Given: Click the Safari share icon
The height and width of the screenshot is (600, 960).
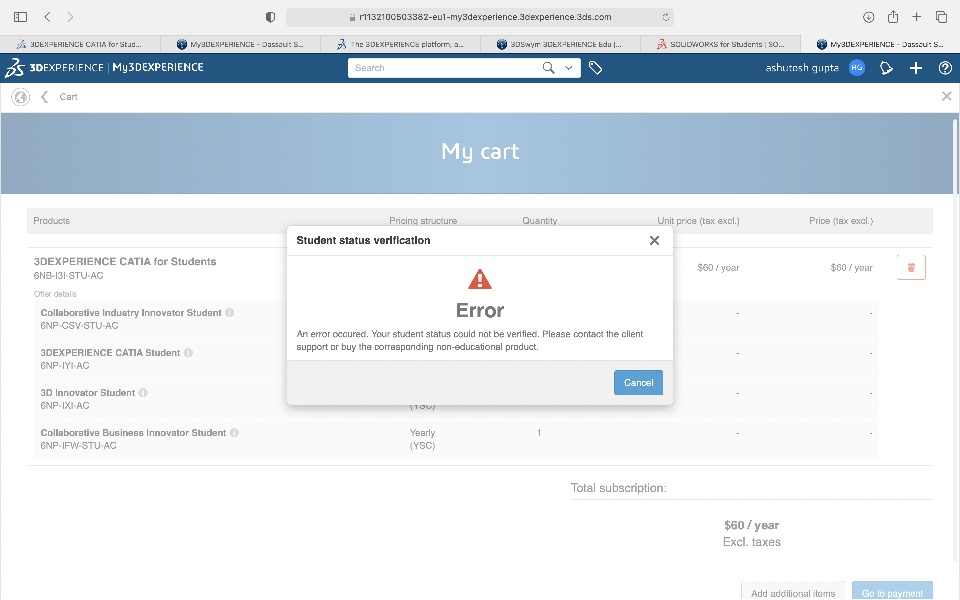Looking at the screenshot, I should pyautogui.click(x=893, y=17).
